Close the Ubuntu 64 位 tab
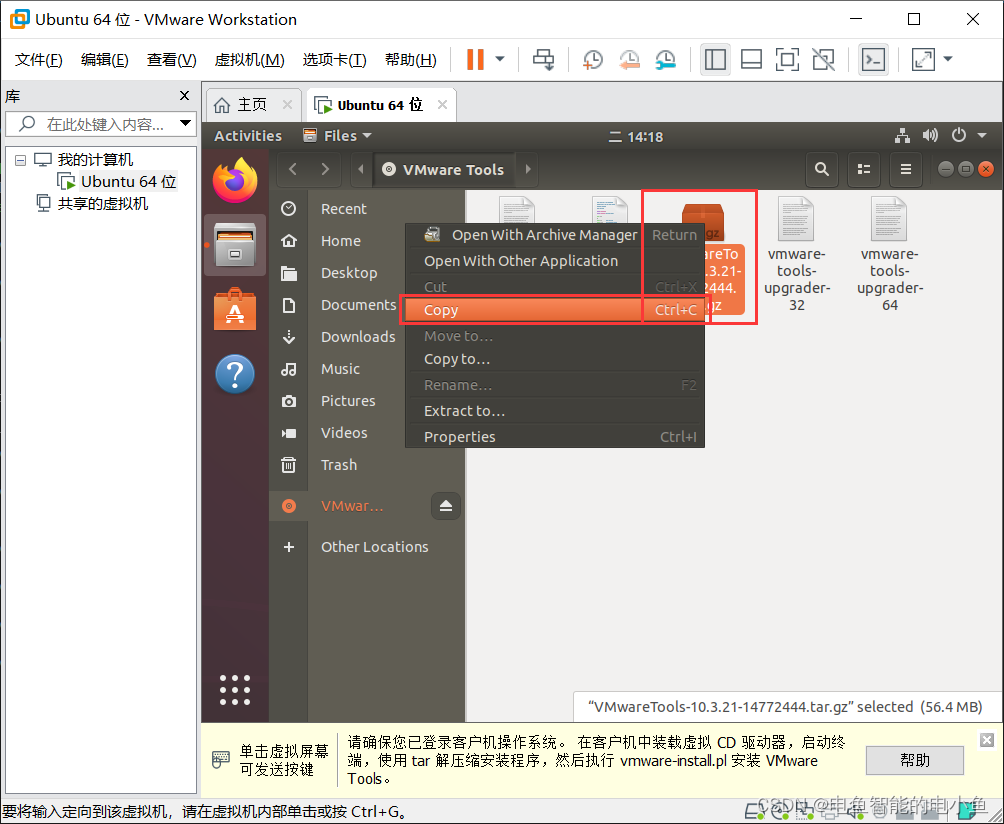The image size is (1004, 824). [x=442, y=104]
